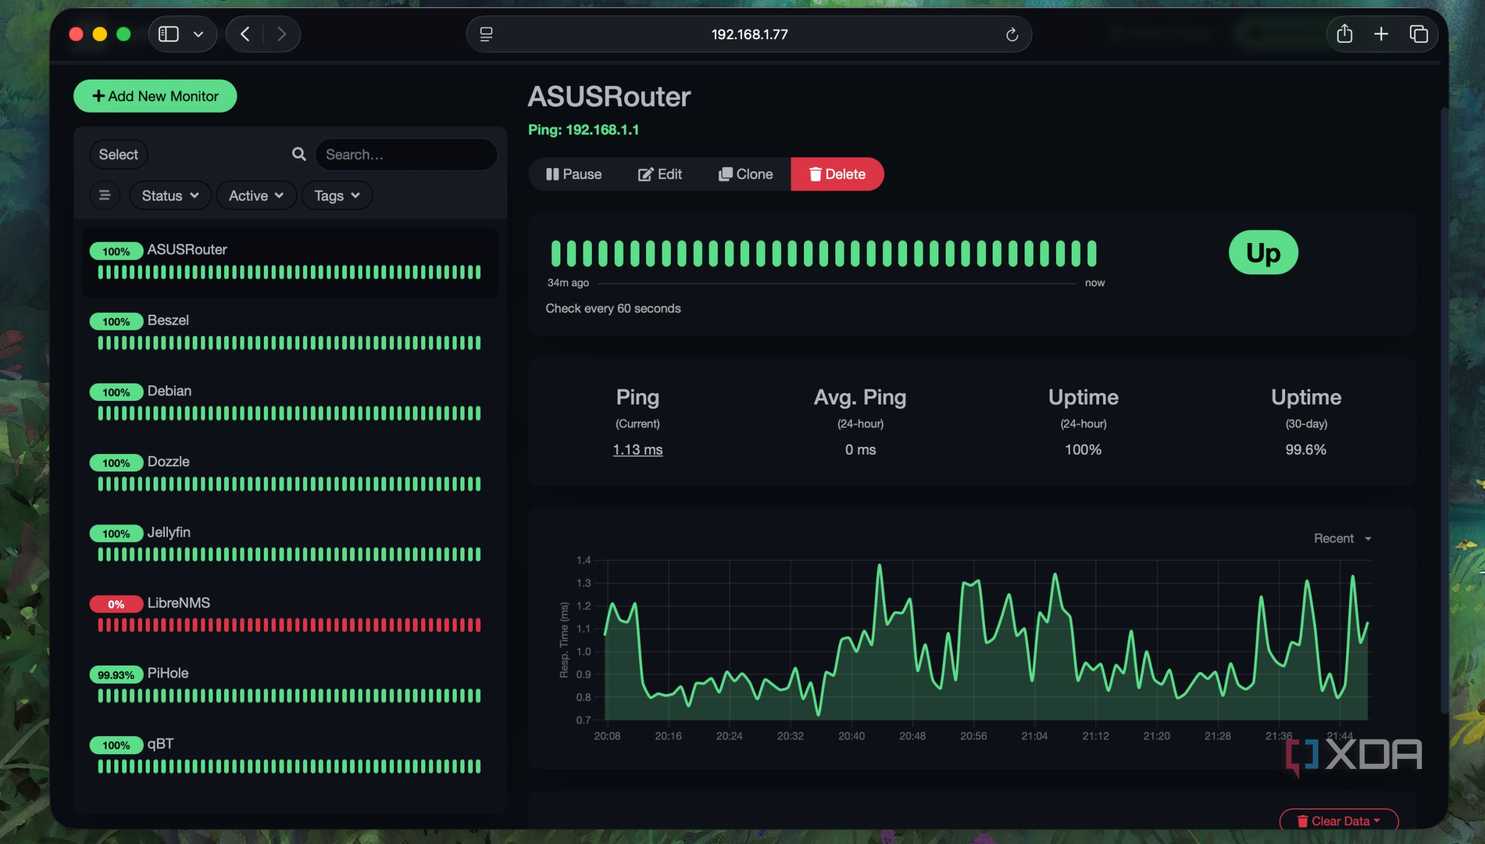
Task: Click the green Up status badge
Action: (x=1263, y=253)
